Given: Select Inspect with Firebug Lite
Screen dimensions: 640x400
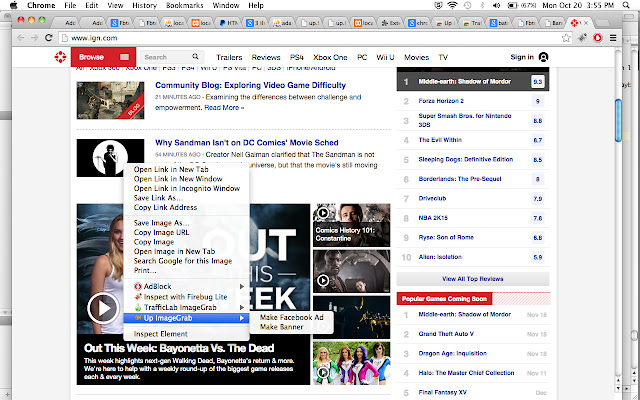Looking at the screenshot, I should (x=185, y=297).
